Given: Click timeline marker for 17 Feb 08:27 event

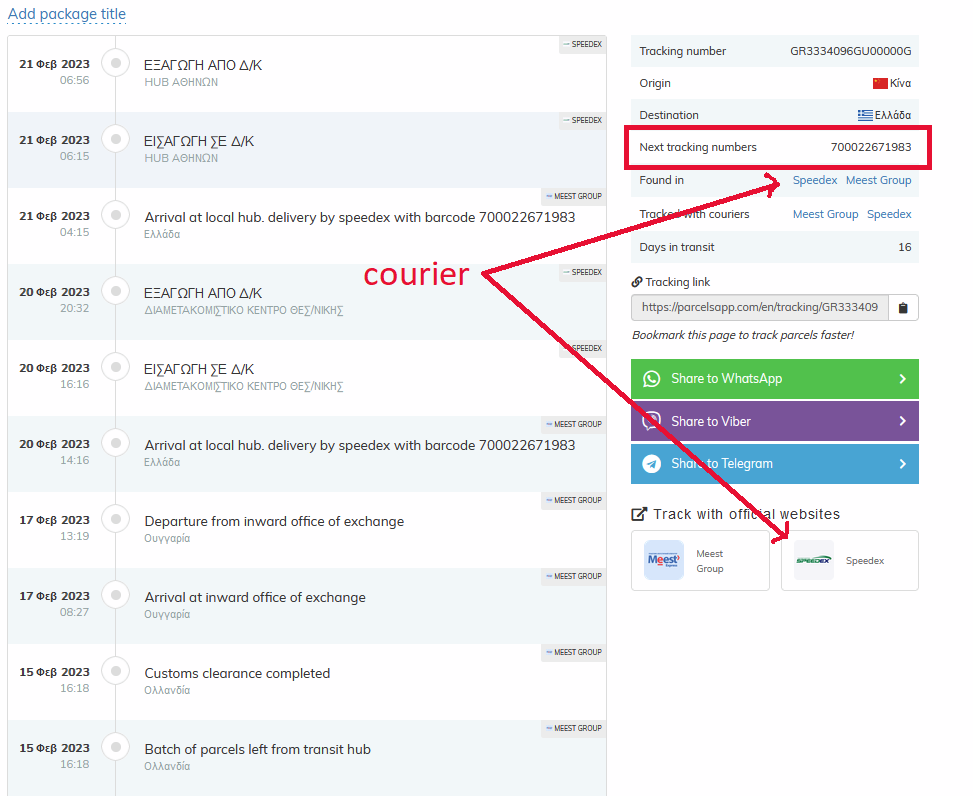Looking at the screenshot, I should click(115, 595).
